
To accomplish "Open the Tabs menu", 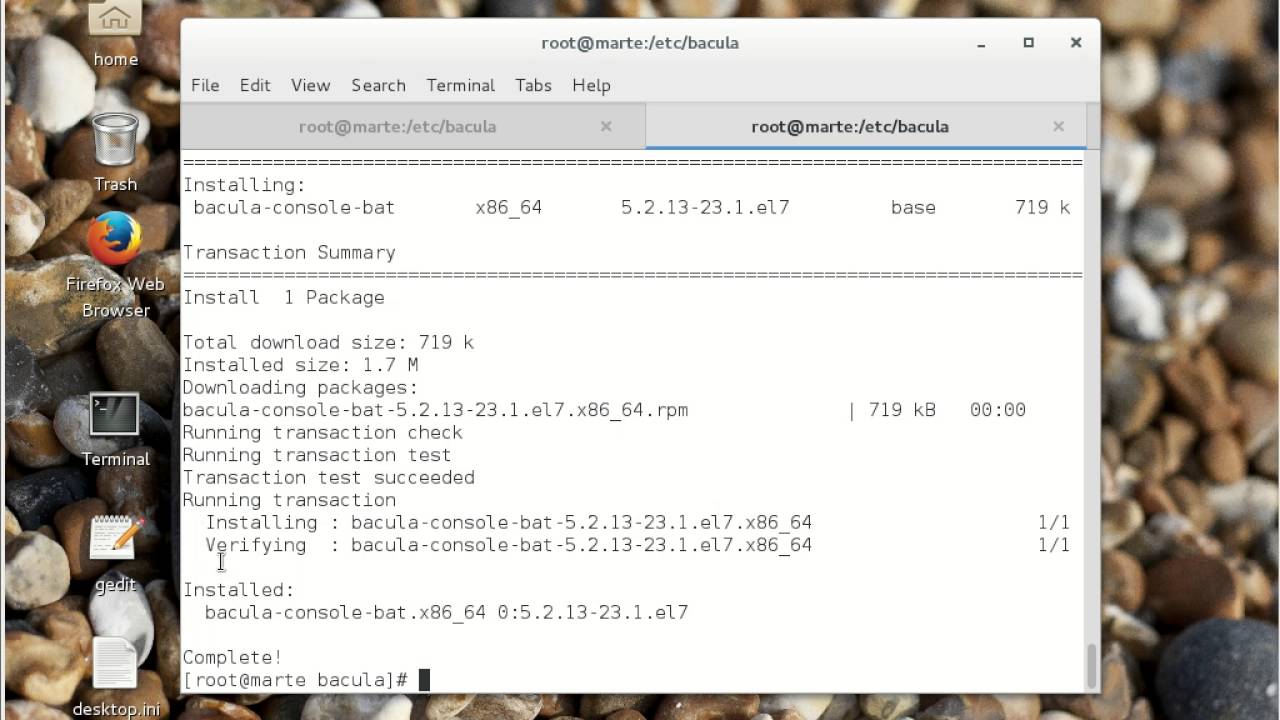I will pyautogui.click(x=533, y=85).
